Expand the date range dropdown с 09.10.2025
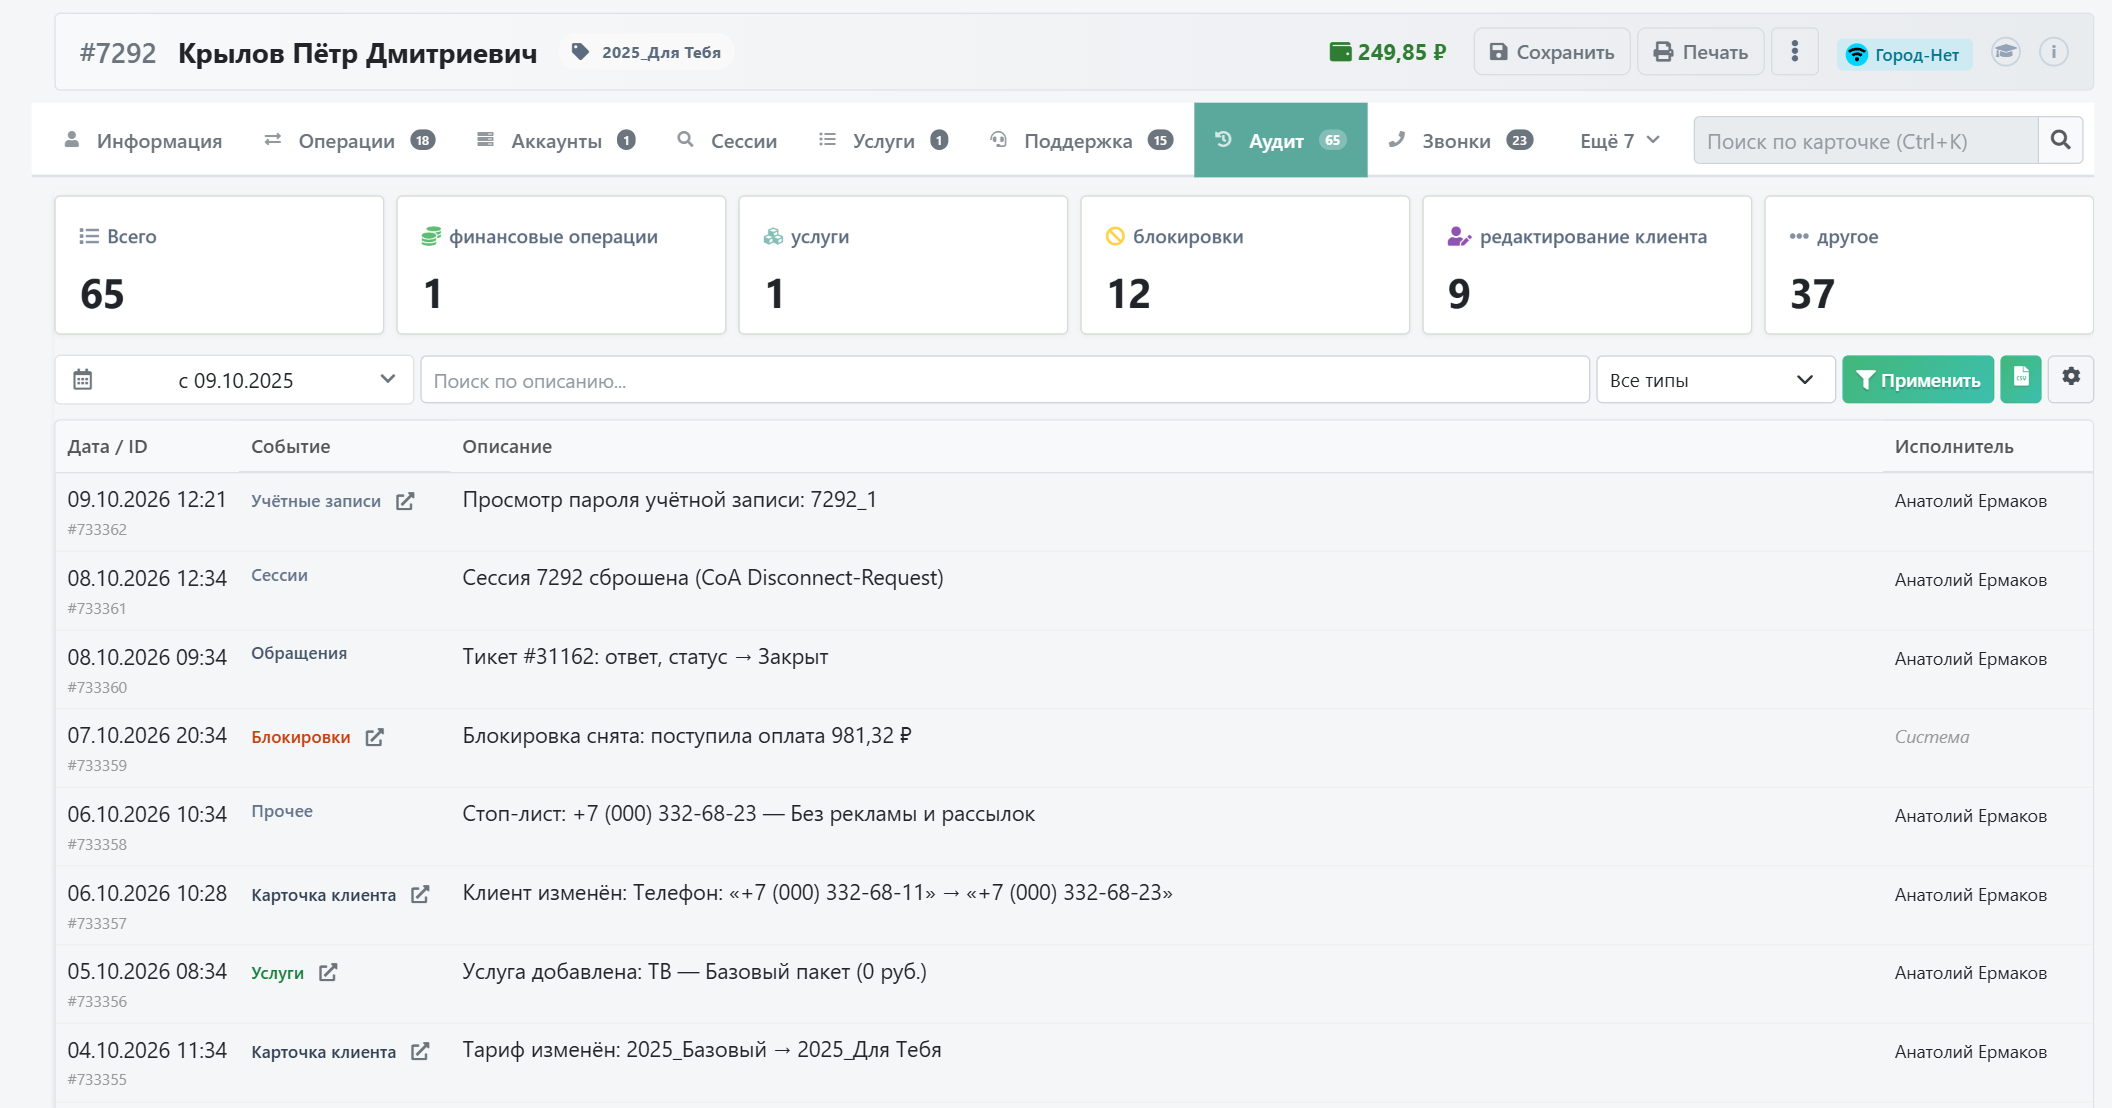Screen dimensions: 2112x1108 234,380
